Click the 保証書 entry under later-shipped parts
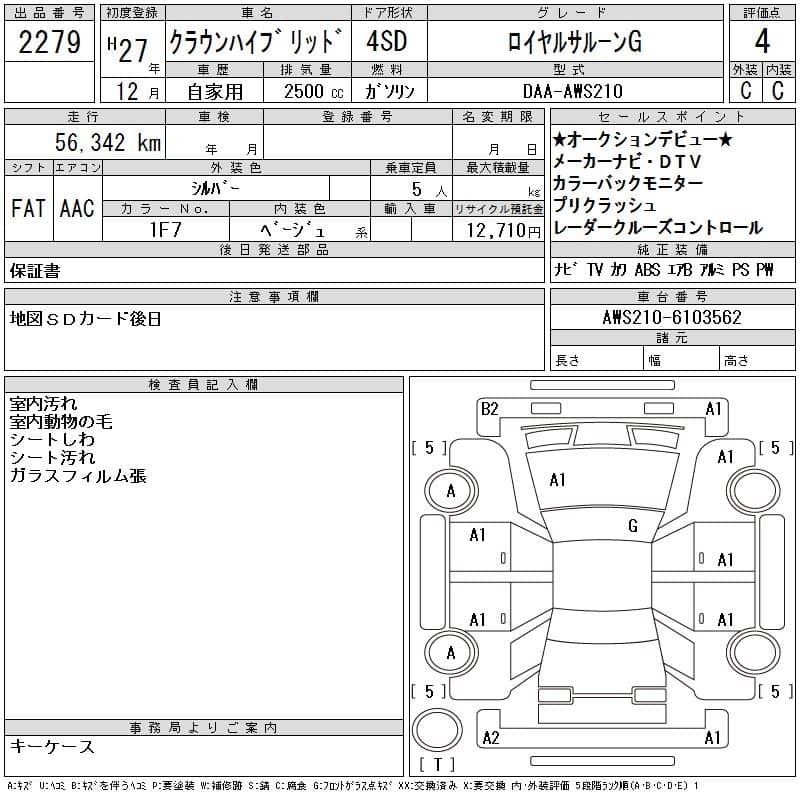800x800 pixels. pos(35,271)
